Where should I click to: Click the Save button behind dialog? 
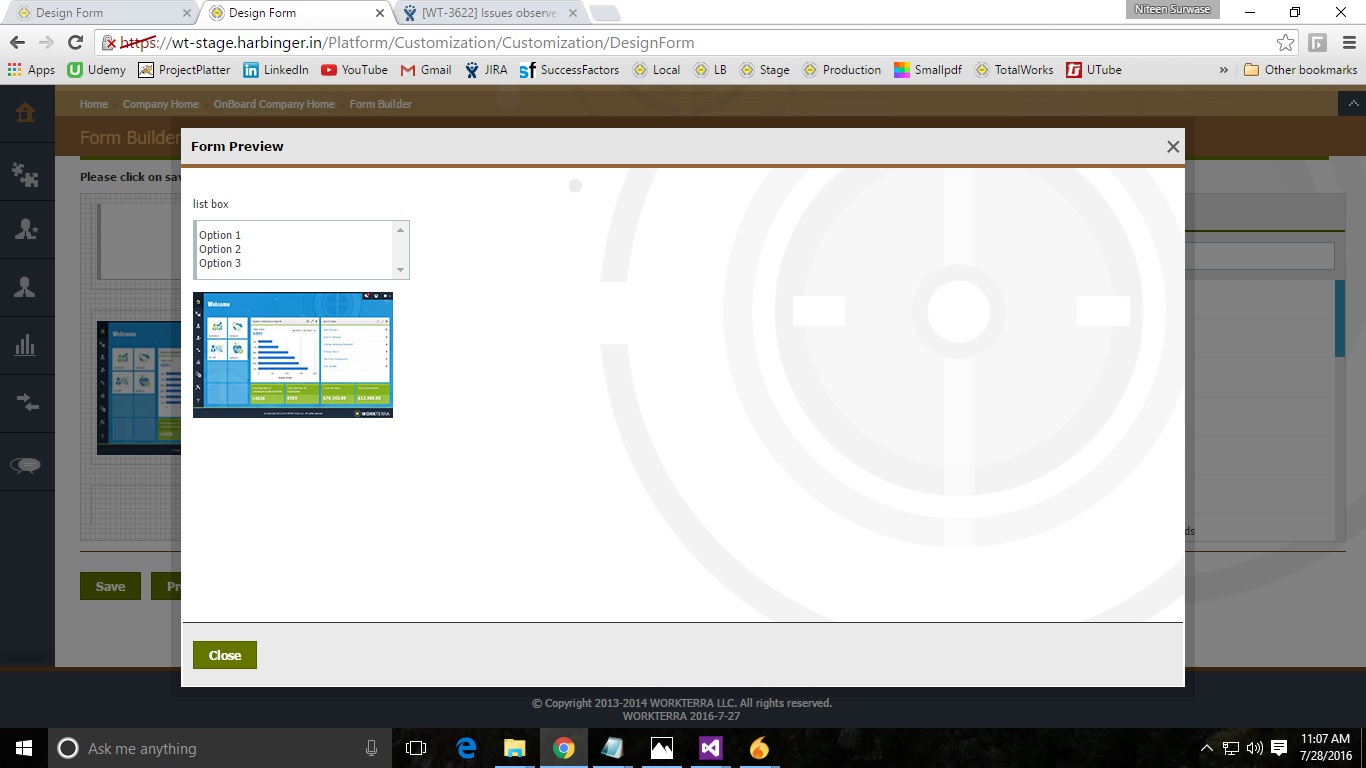[110, 586]
